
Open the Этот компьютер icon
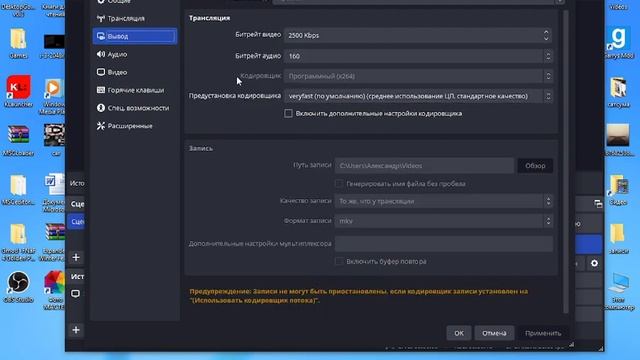(619, 291)
